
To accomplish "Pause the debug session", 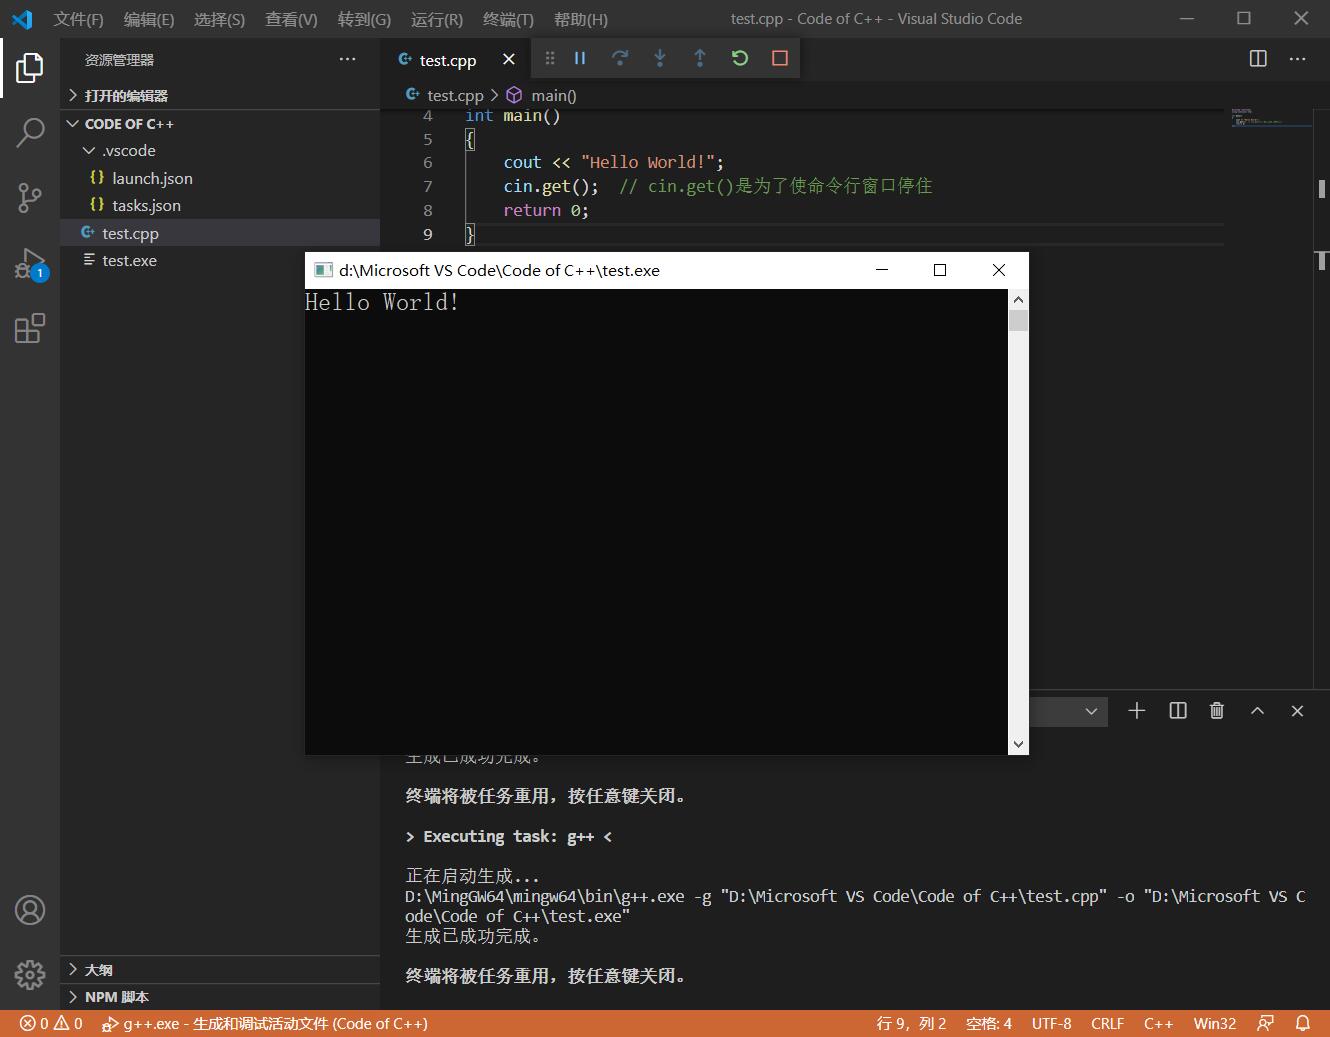I will coord(580,59).
